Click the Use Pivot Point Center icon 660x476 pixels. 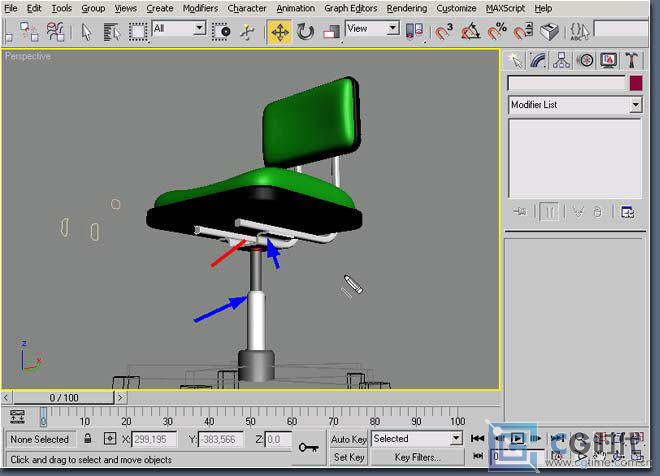pyautogui.click(x=414, y=31)
